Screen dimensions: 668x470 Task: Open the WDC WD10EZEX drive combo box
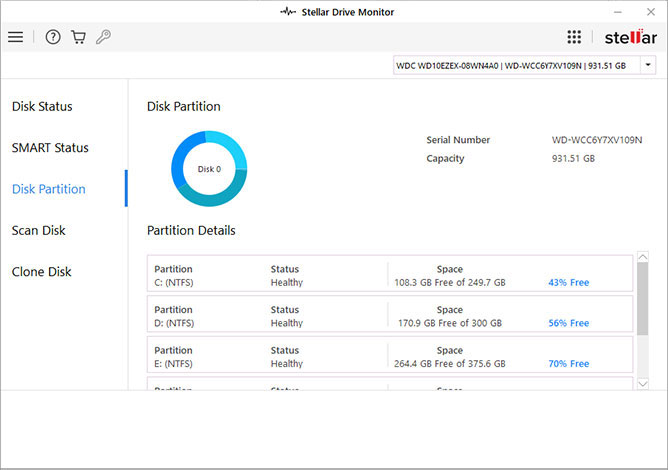tap(524, 65)
